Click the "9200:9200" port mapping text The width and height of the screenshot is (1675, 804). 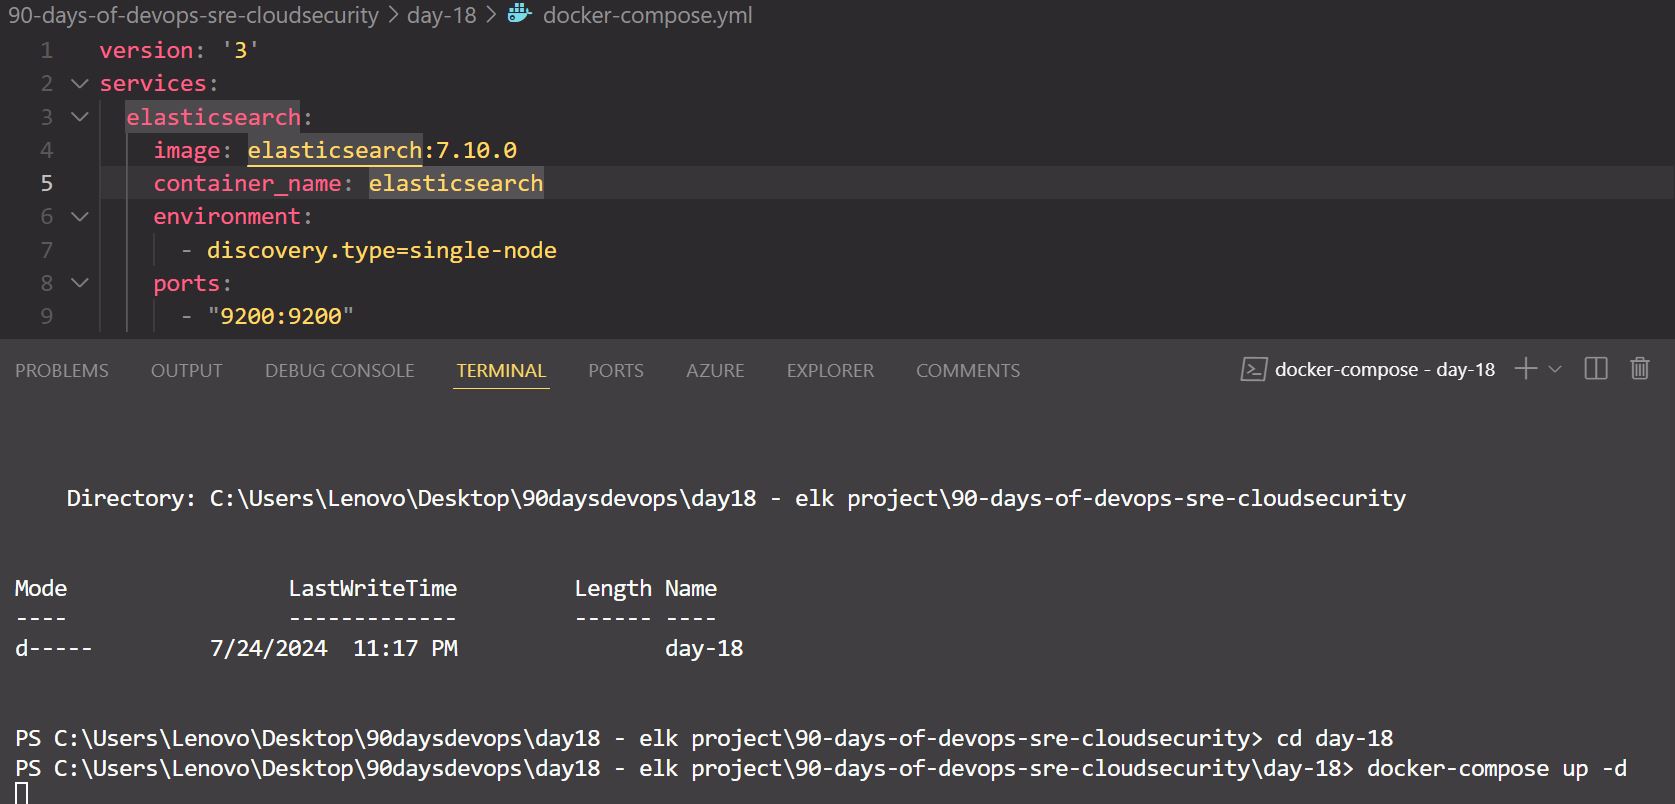281,316
